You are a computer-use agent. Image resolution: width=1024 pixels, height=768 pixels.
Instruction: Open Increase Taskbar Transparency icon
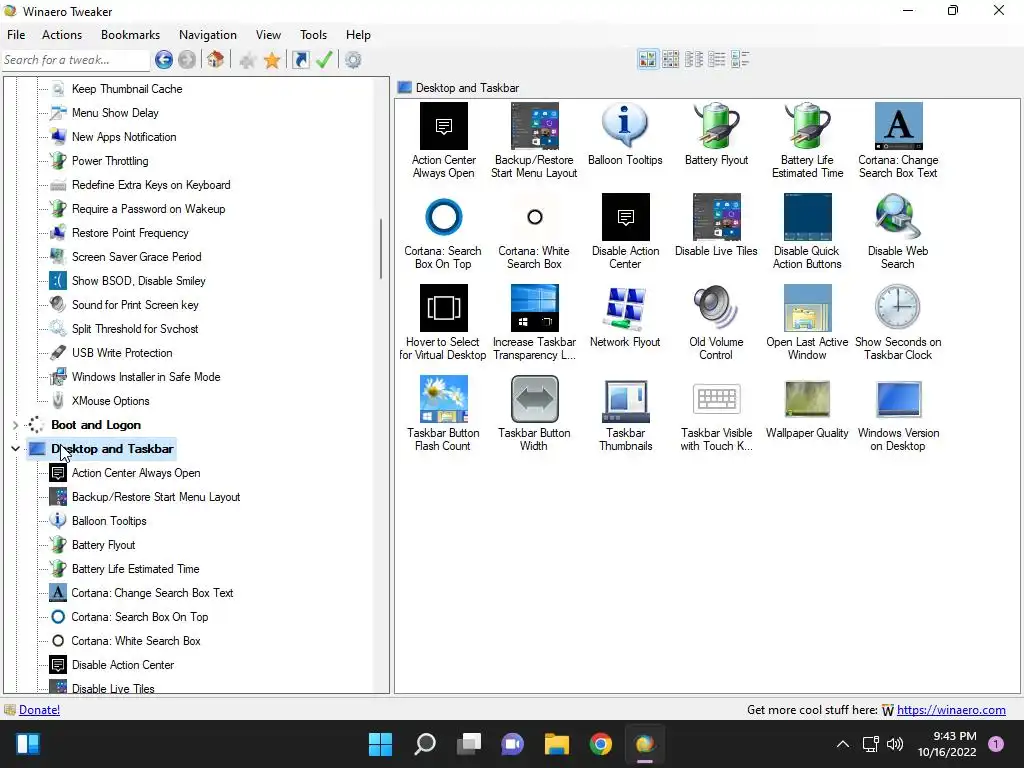coord(534,308)
